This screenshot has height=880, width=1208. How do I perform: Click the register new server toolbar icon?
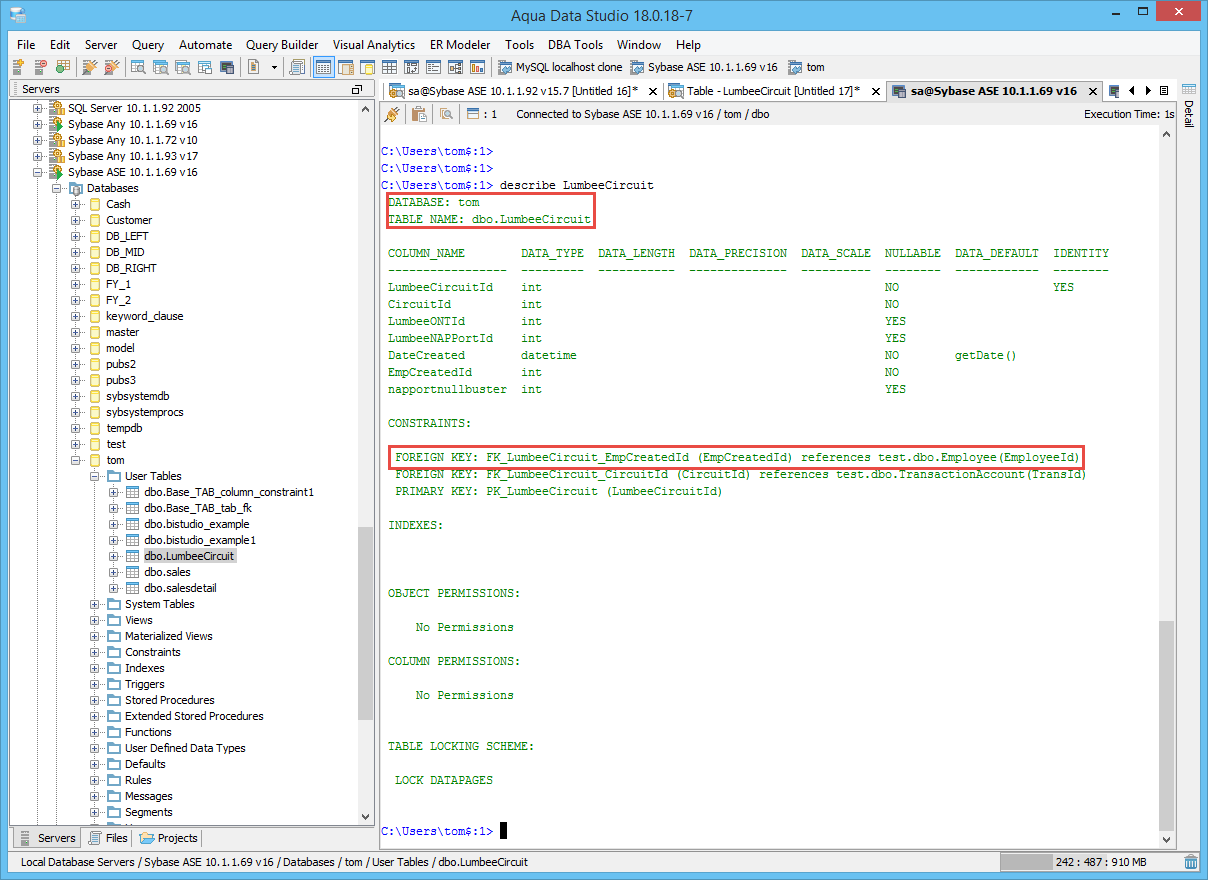click(x=18, y=67)
